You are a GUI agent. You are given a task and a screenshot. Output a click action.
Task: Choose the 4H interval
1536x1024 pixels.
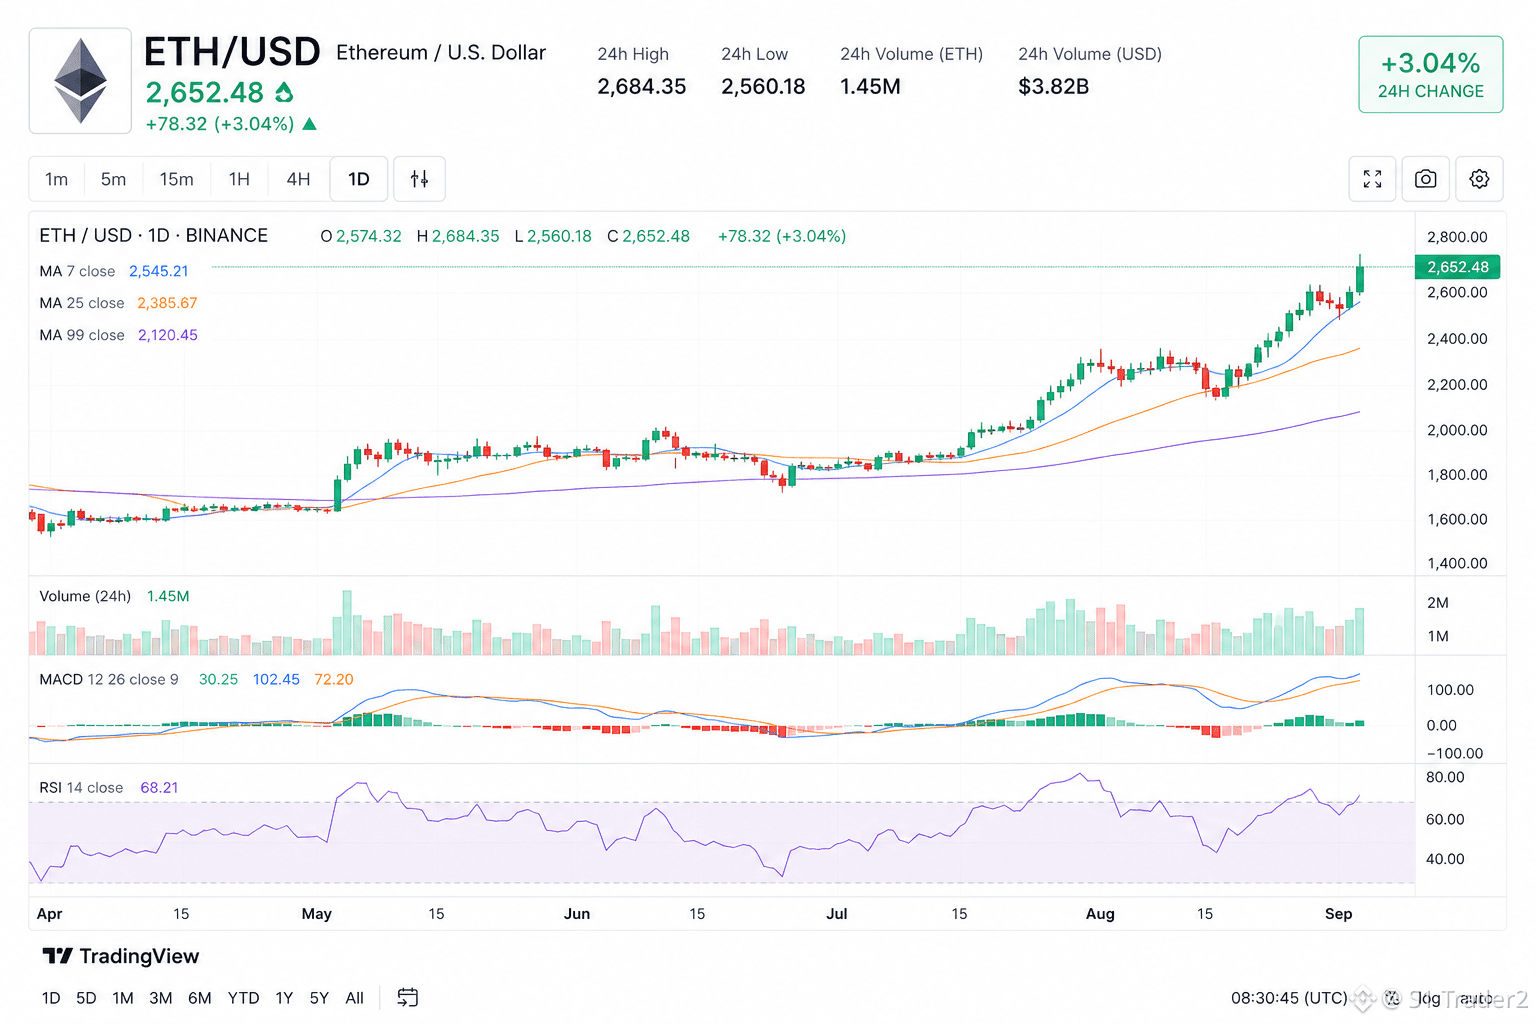click(298, 179)
